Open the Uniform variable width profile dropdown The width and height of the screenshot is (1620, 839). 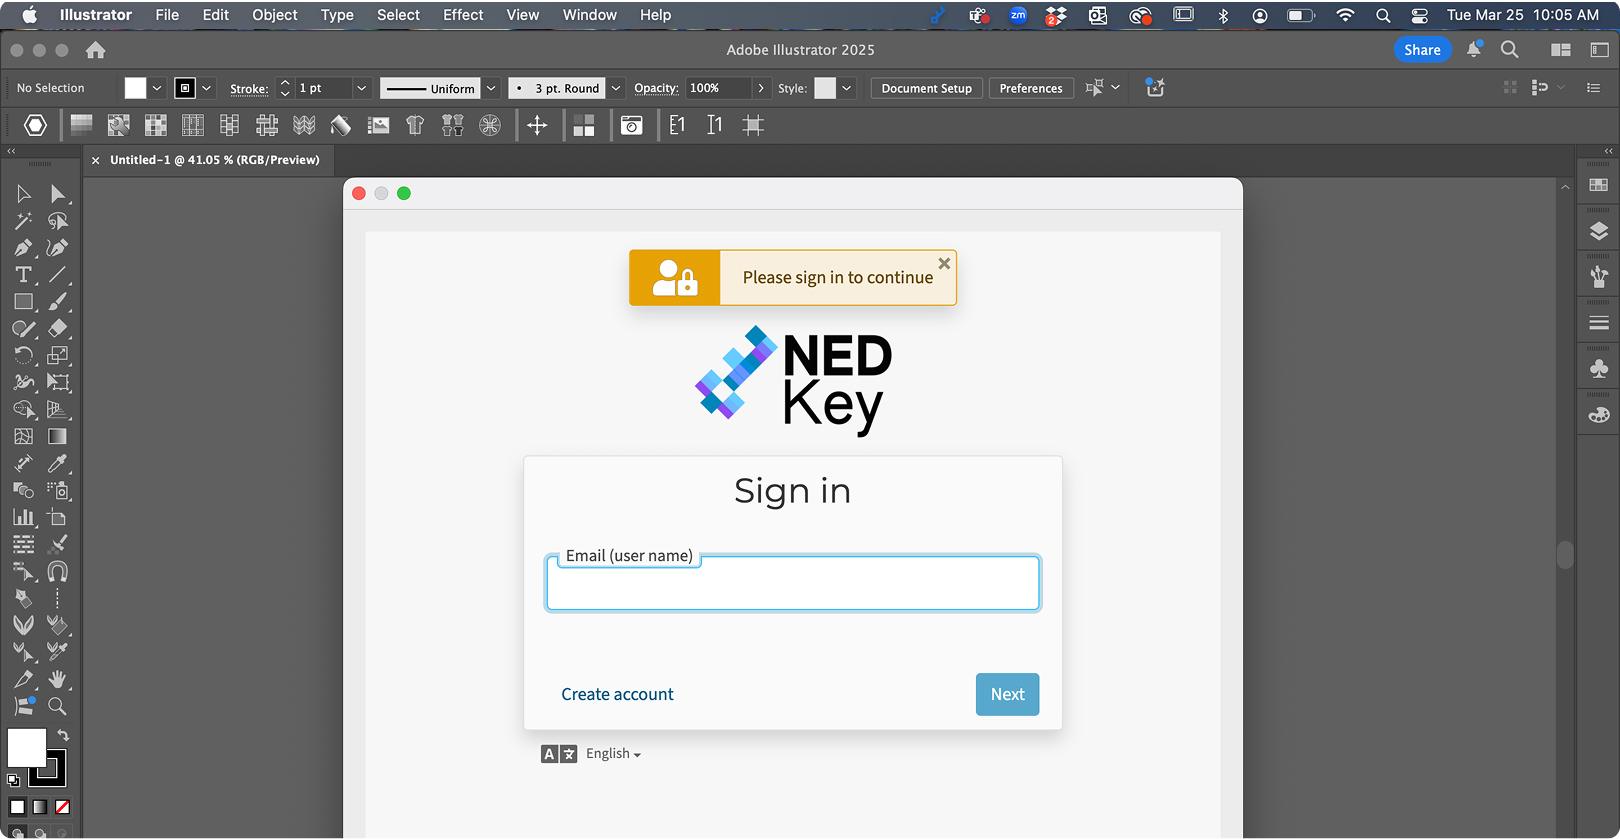point(491,88)
